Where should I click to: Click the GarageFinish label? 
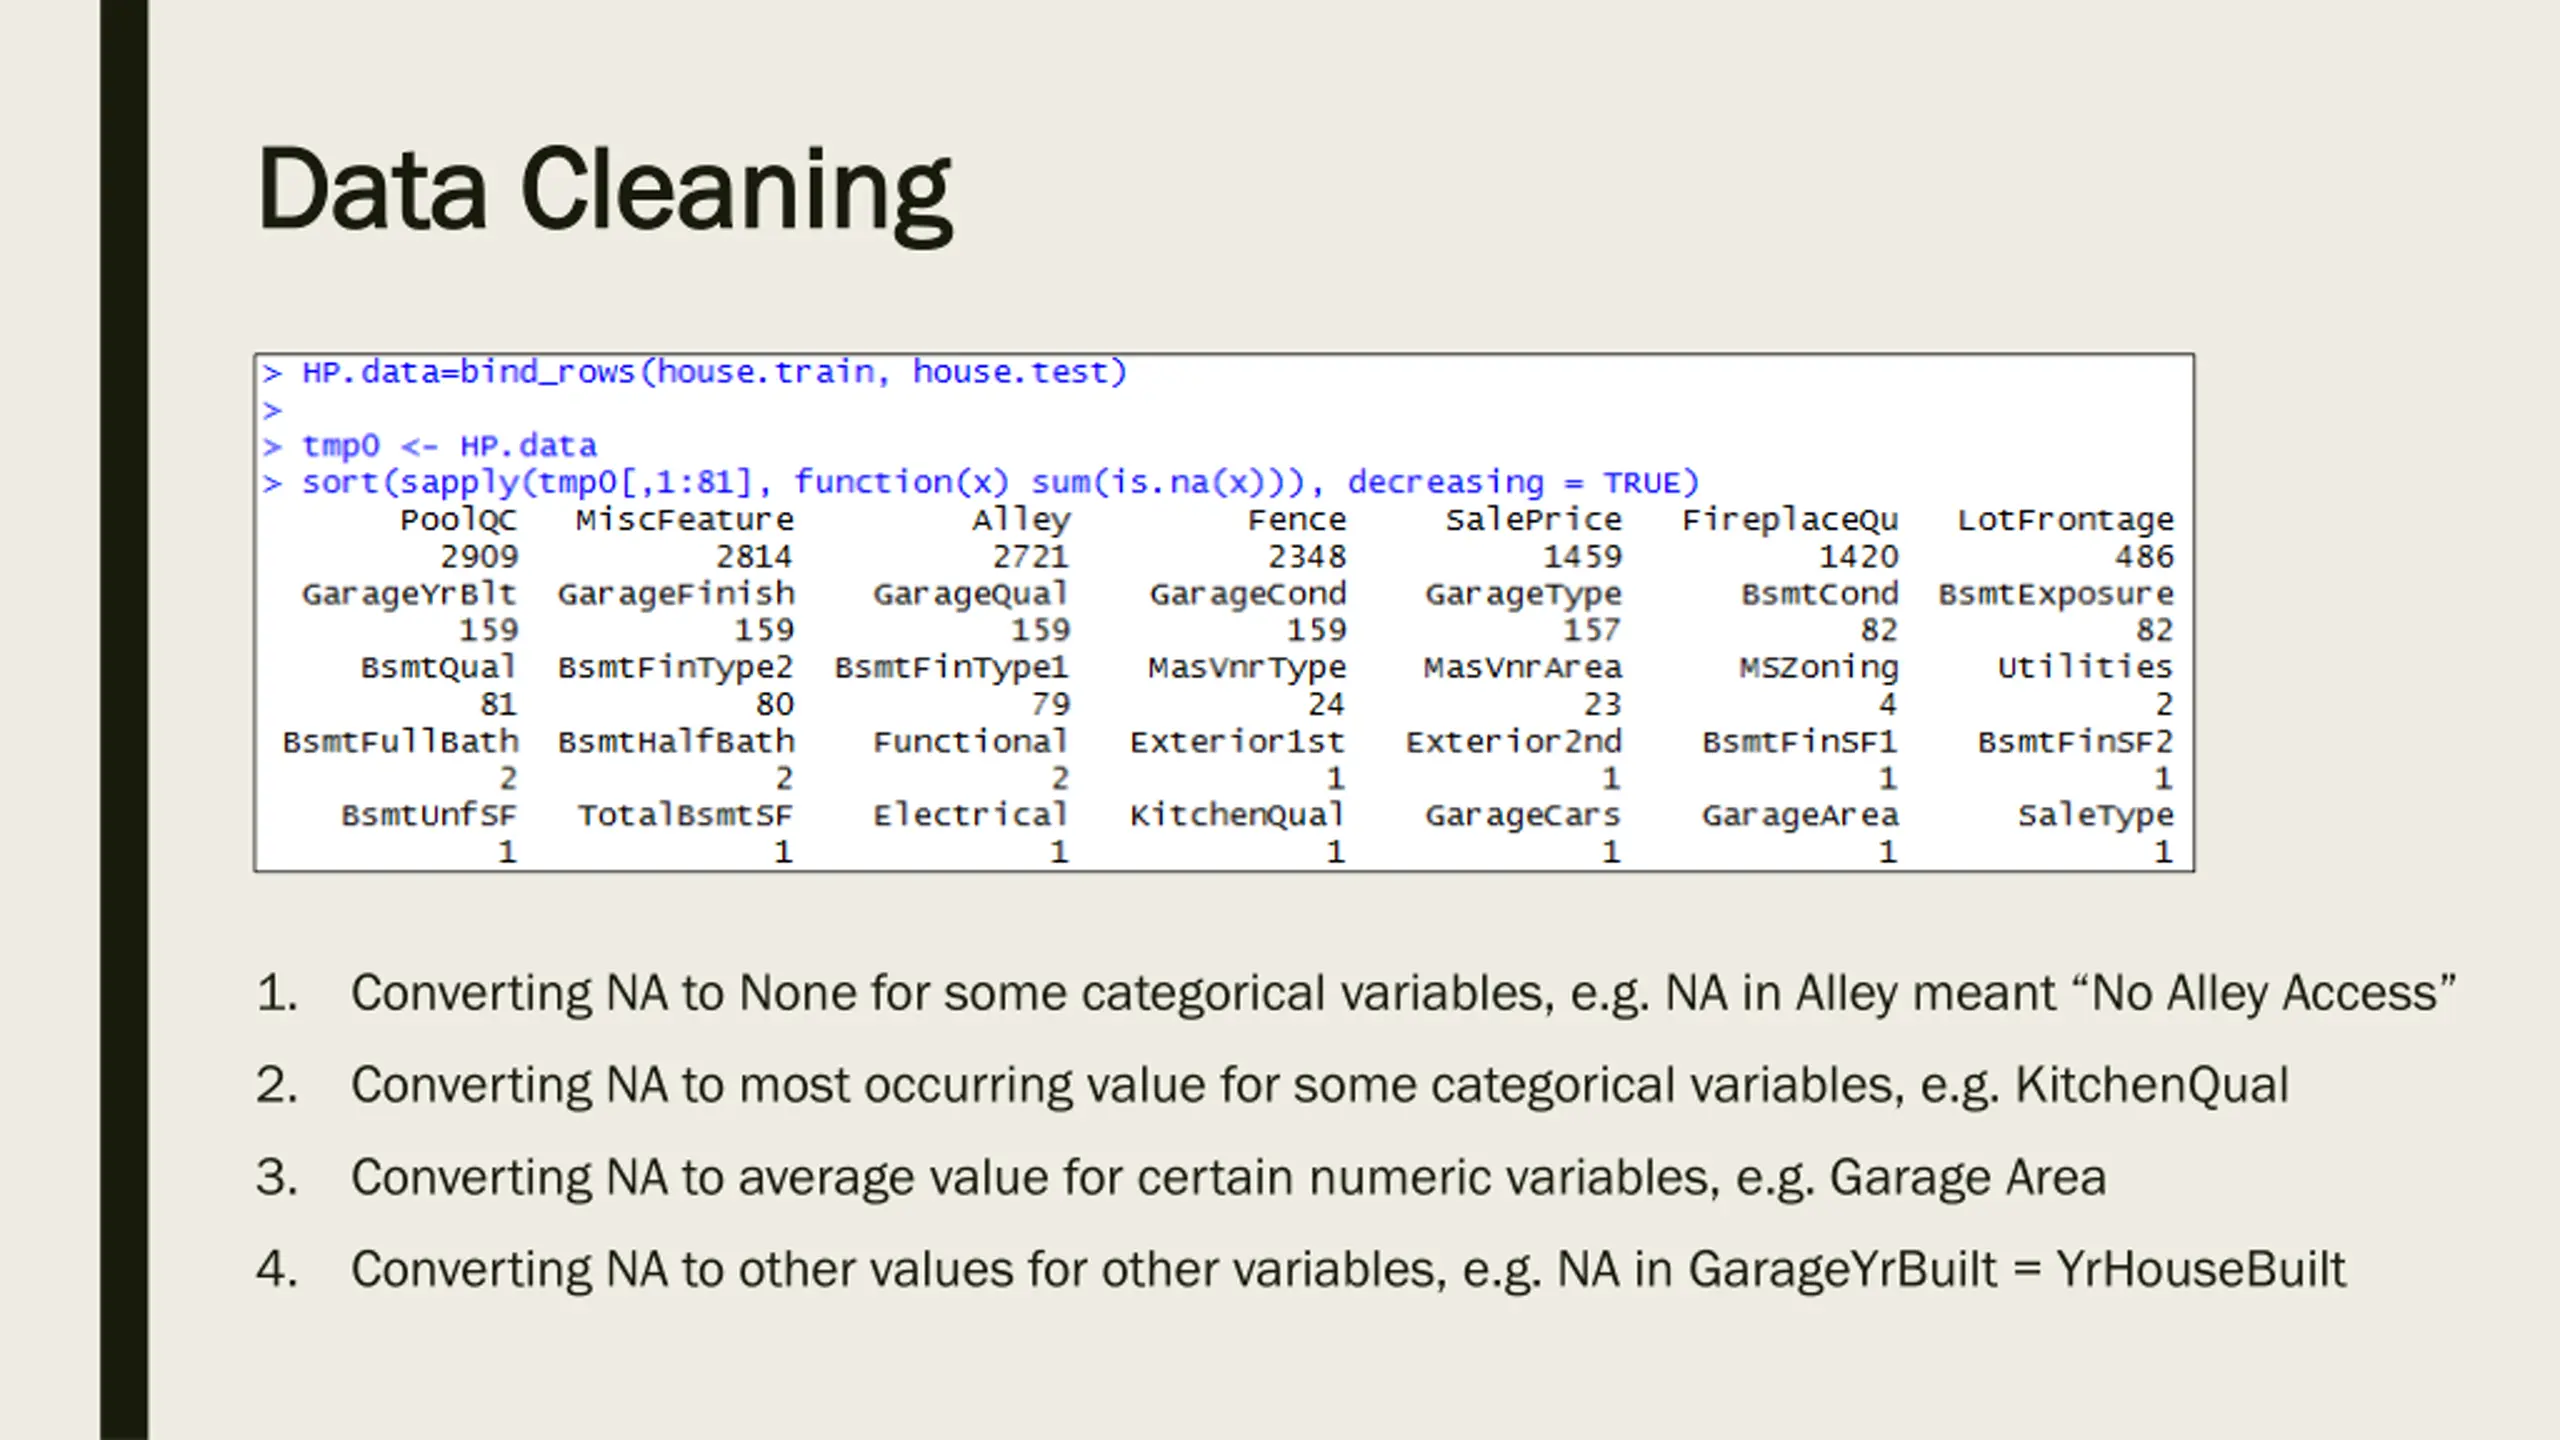[676, 595]
